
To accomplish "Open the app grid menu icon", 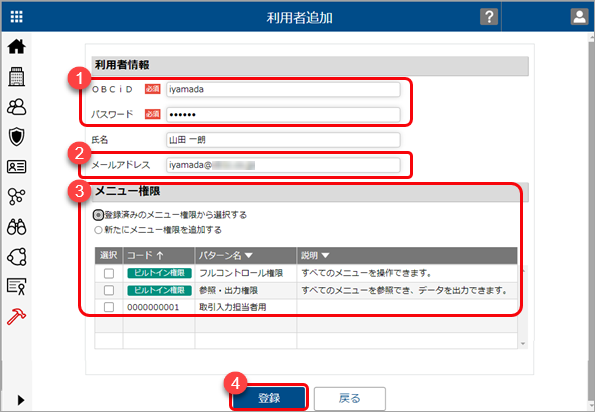I will [x=16, y=17].
